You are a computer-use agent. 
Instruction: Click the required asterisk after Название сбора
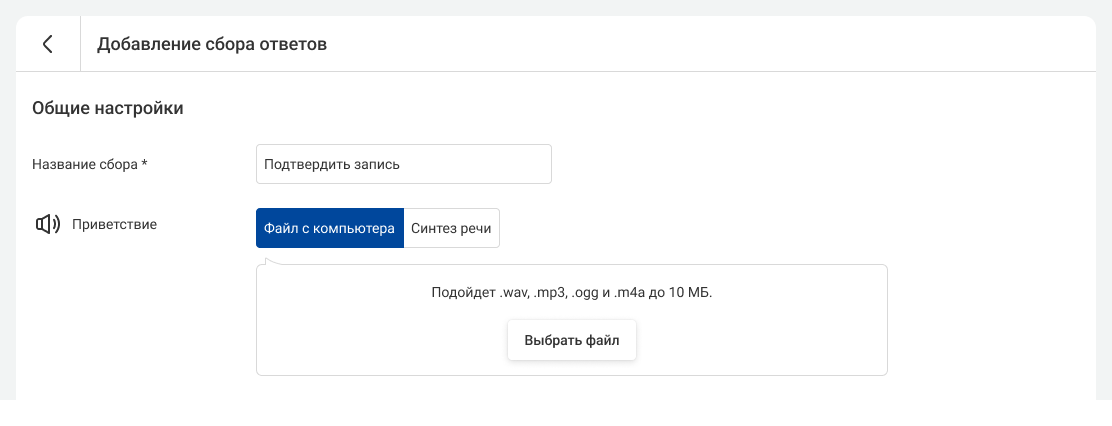[x=144, y=164]
